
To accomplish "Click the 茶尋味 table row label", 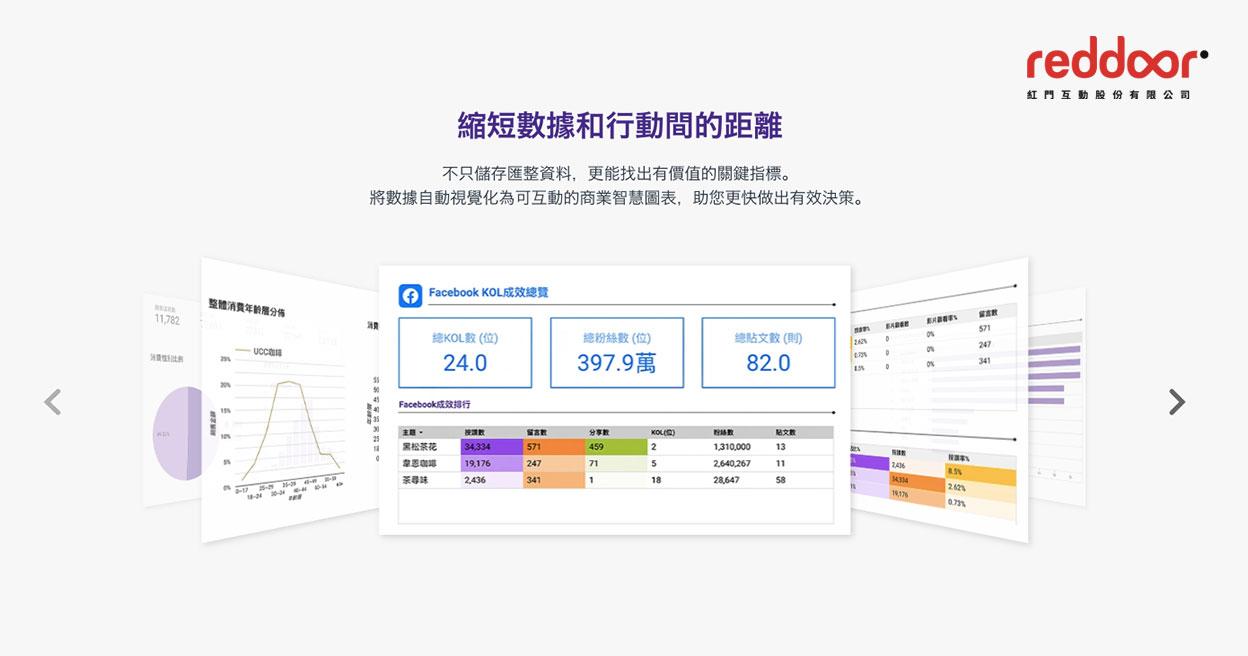I will [416, 480].
